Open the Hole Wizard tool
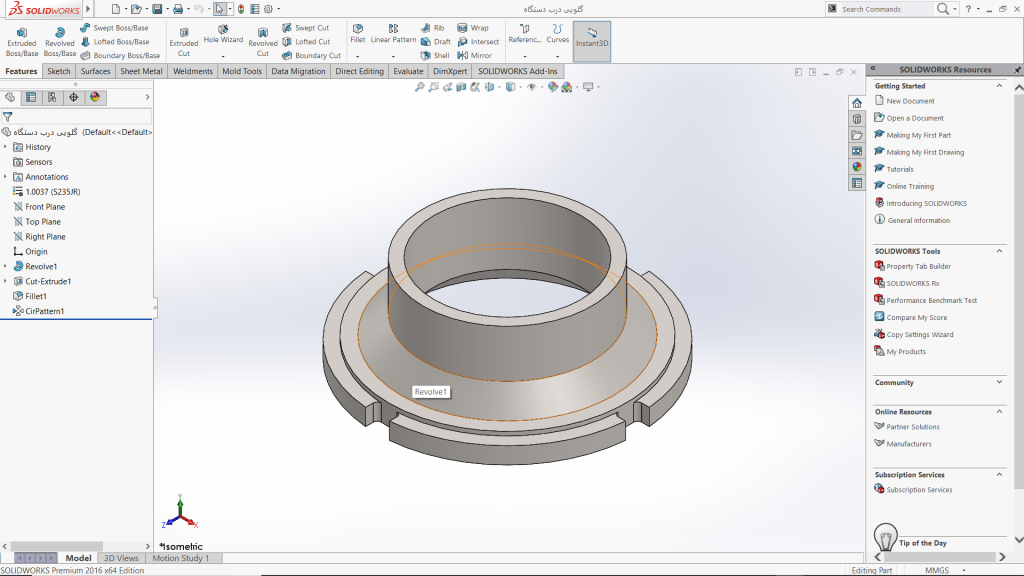The width and height of the screenshot is (1024, 576). (x=223, y=35)
